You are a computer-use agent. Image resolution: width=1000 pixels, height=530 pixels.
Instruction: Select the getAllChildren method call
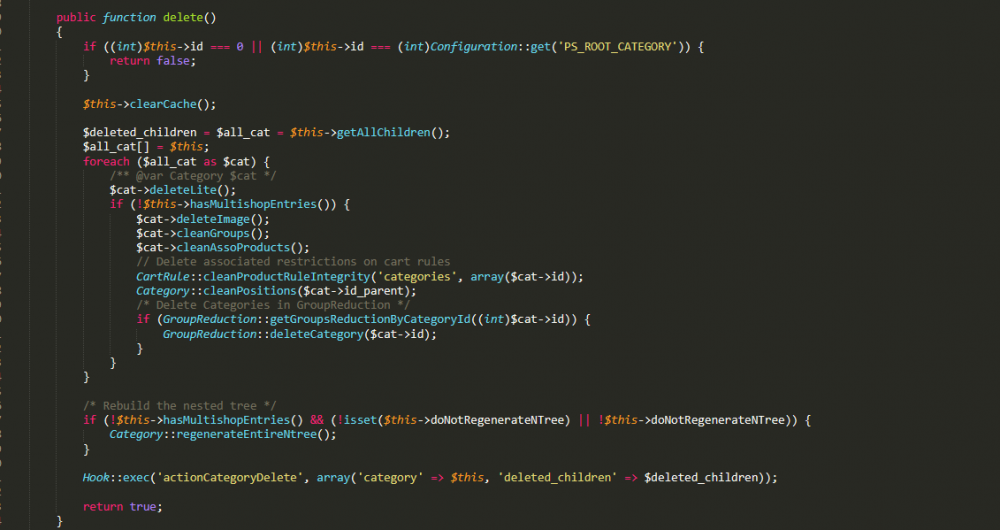tap(383, 133)
